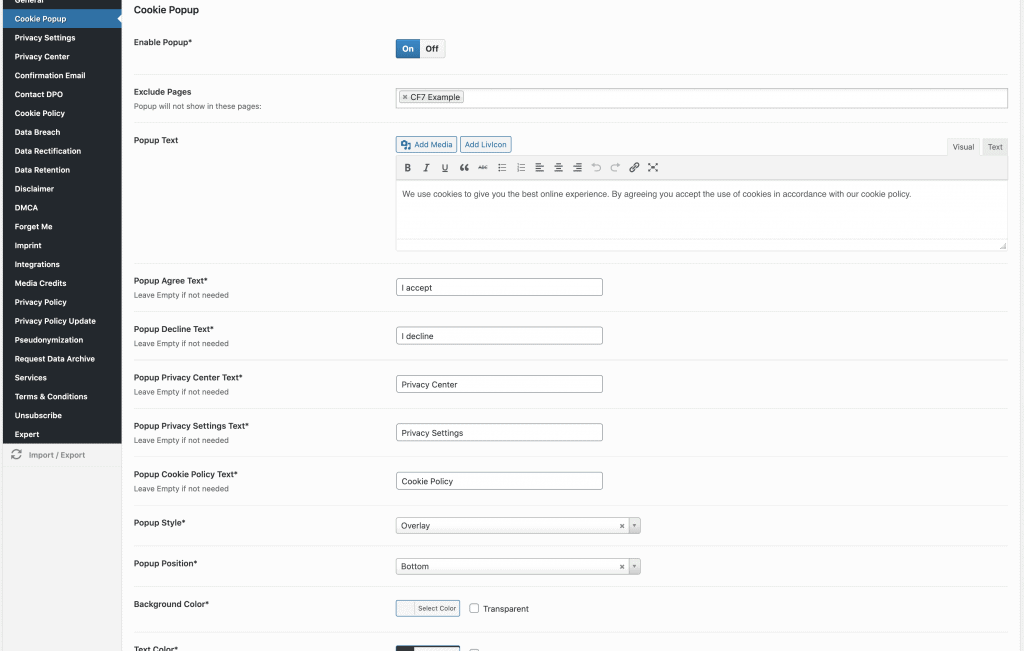Switch to the Text editor tab
1024x651 pixels.
coord(994,146)
